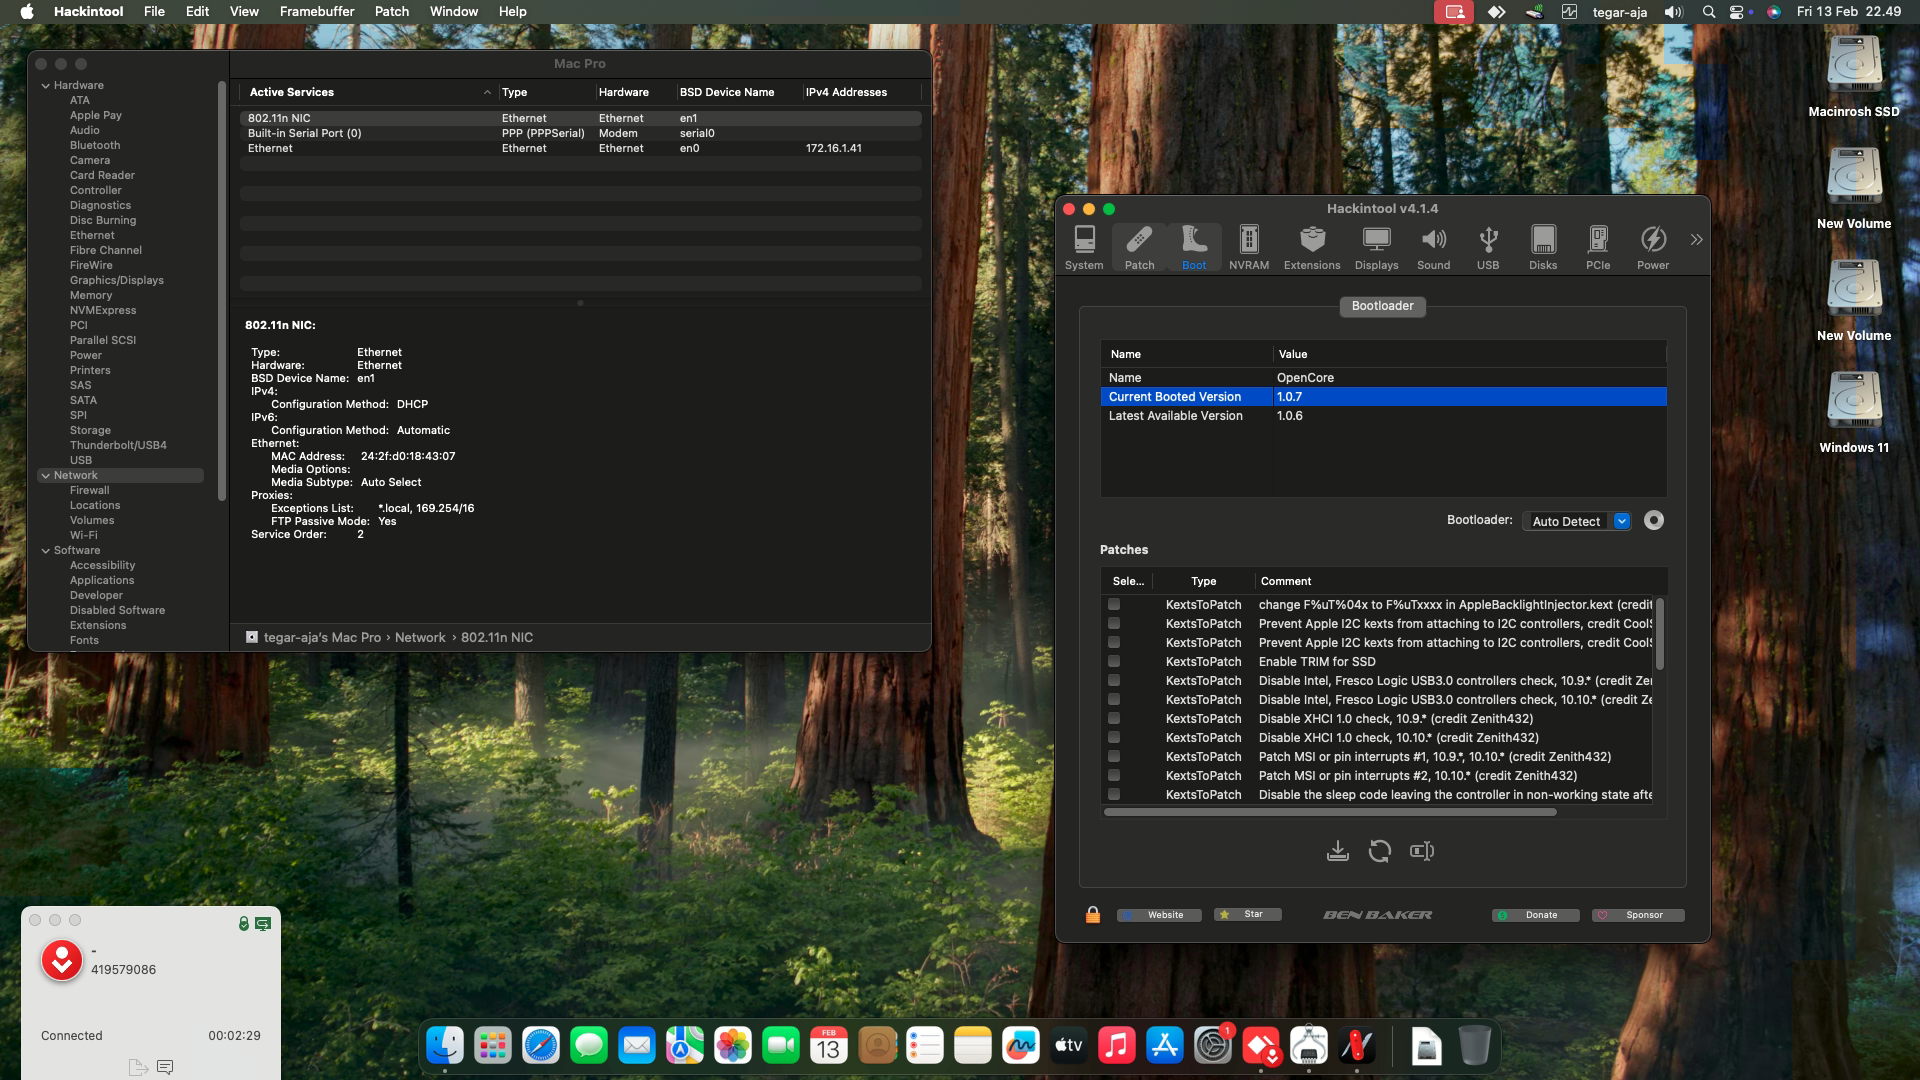Open the PCIe section in Hackintool
The height and width of the screenshot is (1080, 1920).
point(1598,247)
